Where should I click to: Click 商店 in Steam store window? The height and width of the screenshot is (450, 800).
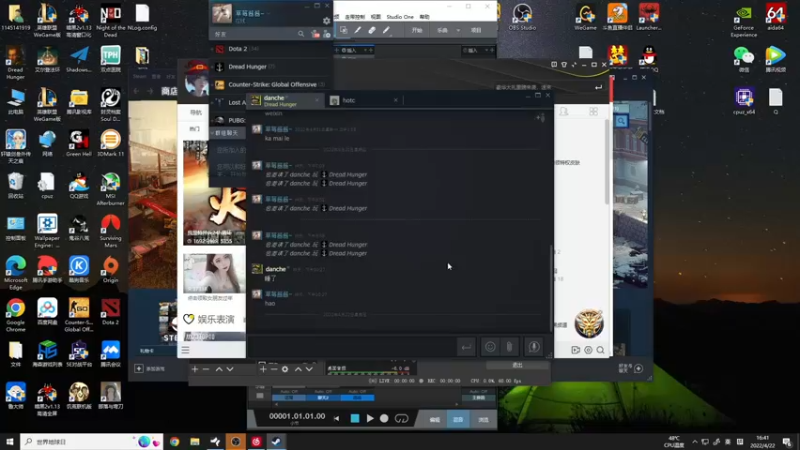pos(169,91)
